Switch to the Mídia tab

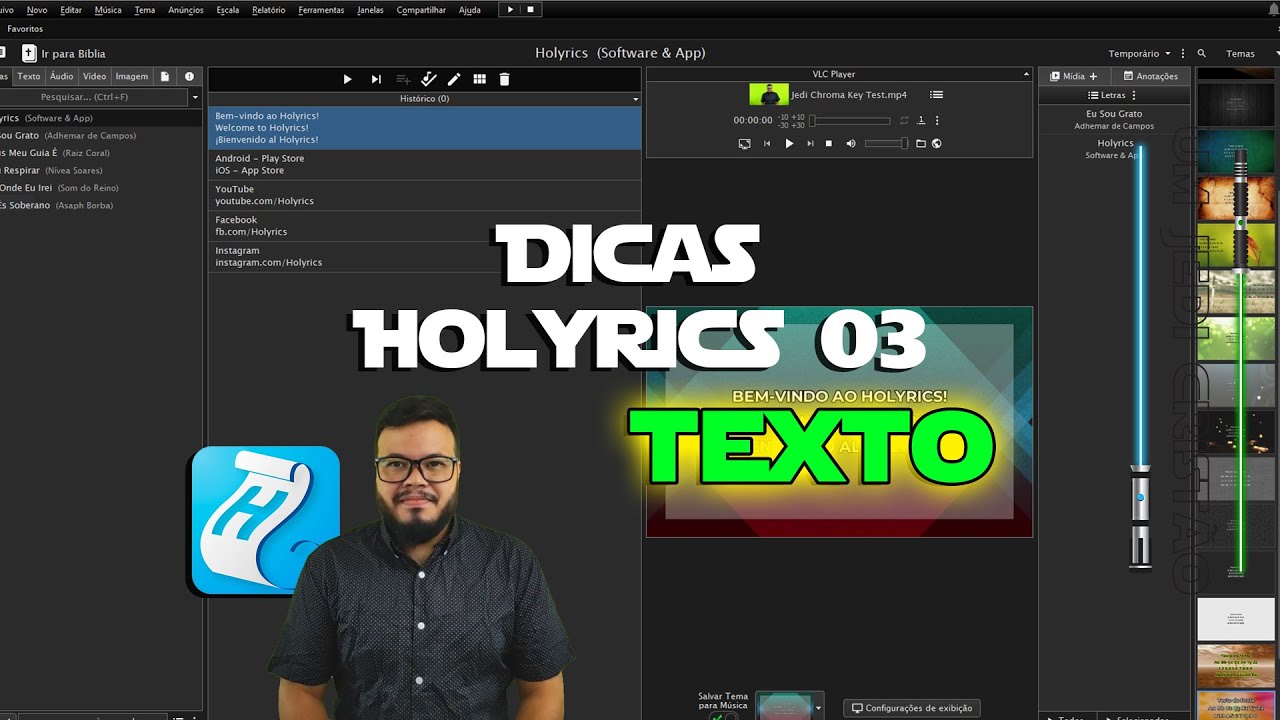click(1073, 76)
